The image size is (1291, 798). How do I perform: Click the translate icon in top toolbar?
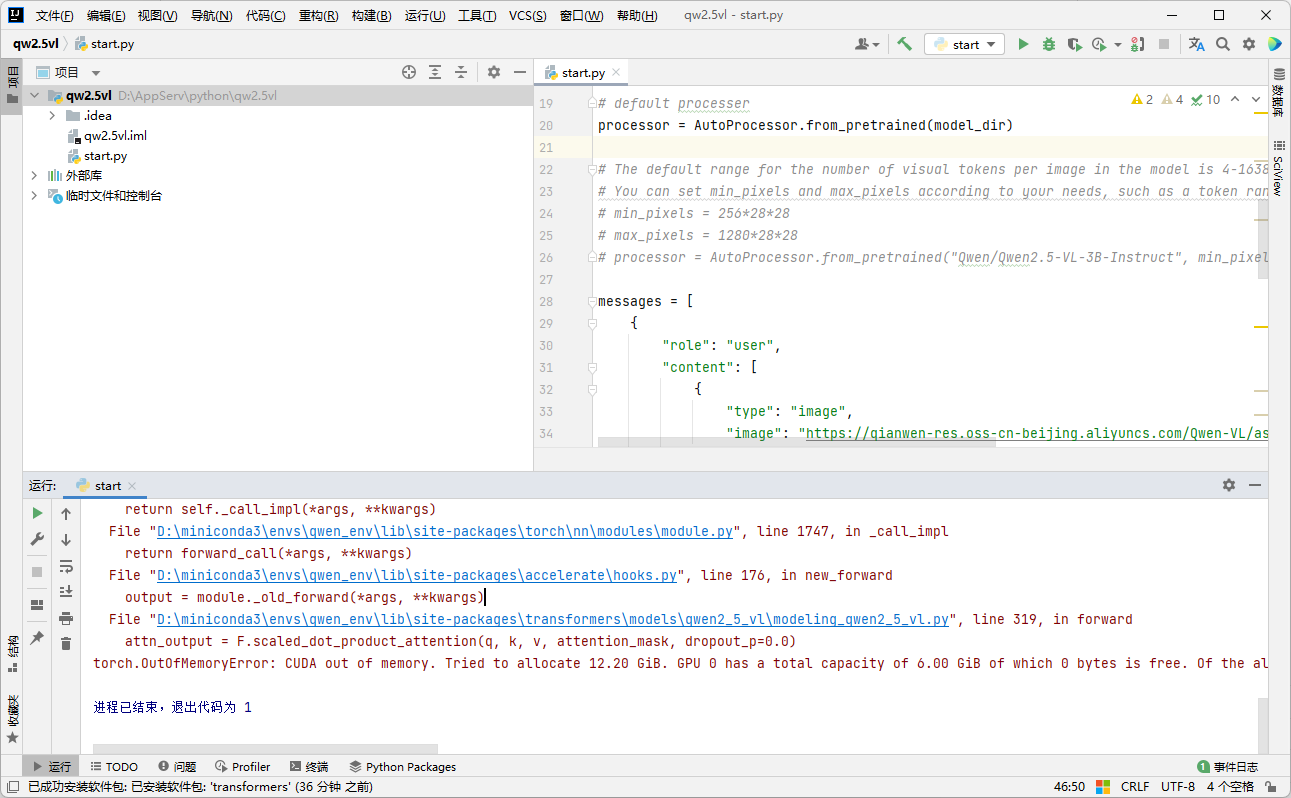pyautogui.click(x=1196, y=44)
